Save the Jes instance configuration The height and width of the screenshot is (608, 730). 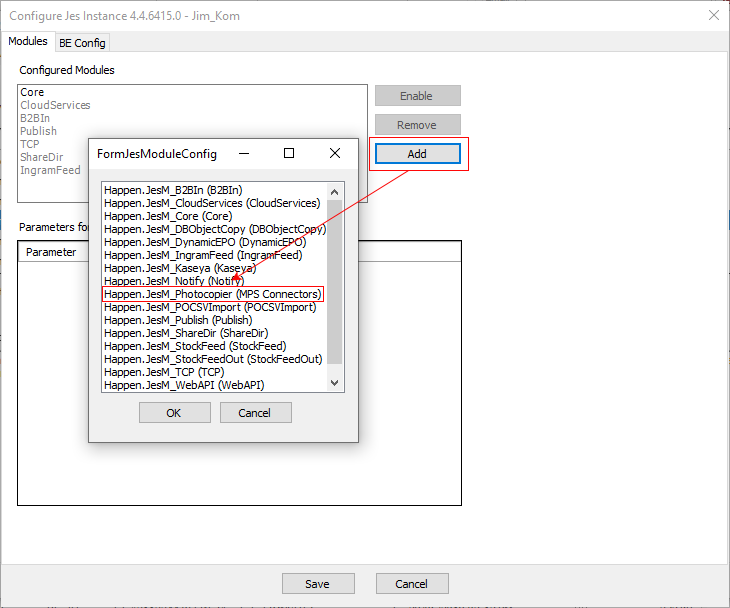point(318,584)
